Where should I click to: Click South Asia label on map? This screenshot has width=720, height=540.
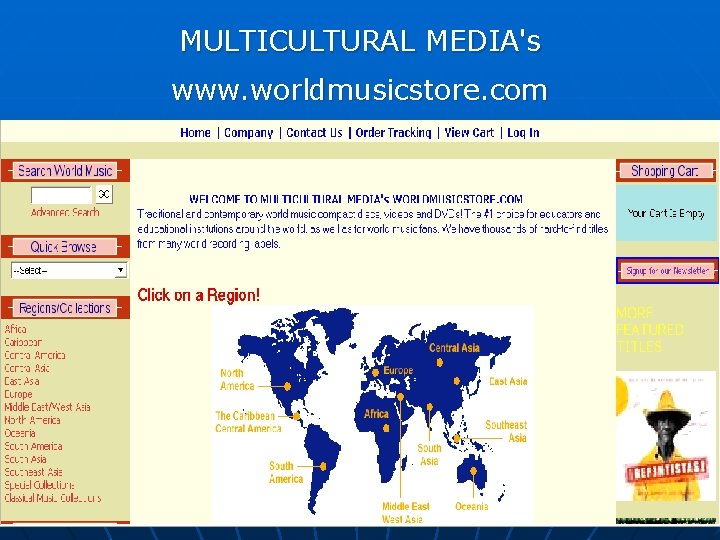coord(429,455)
